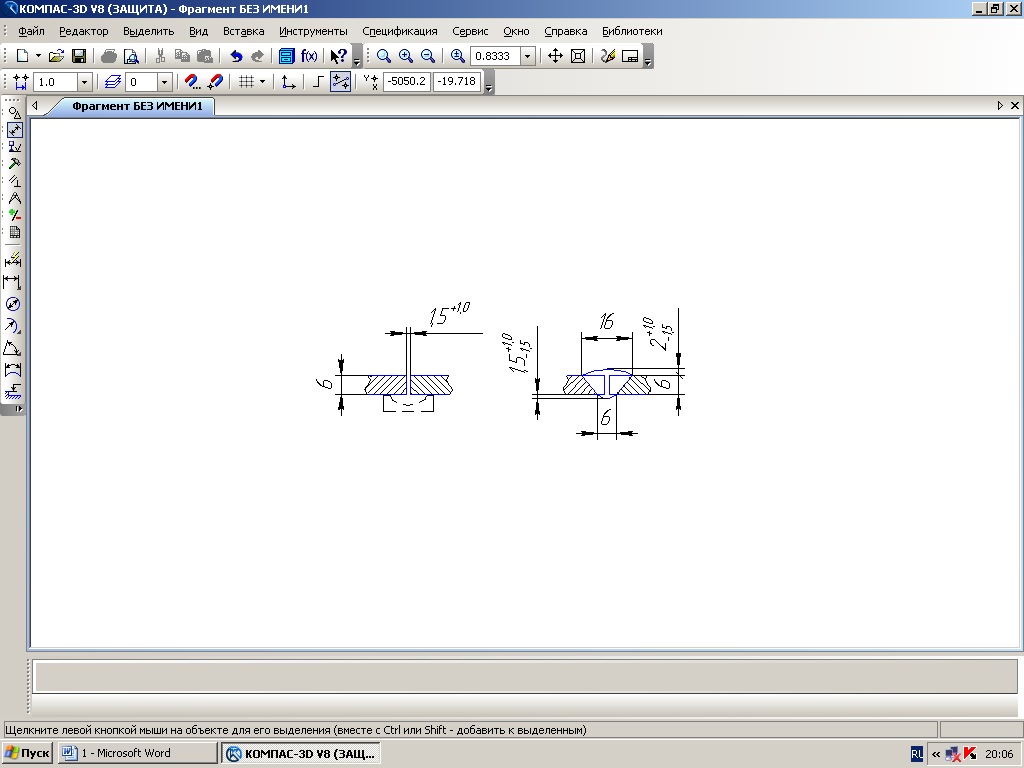Click the Undo arrow icon

point(236,56)
